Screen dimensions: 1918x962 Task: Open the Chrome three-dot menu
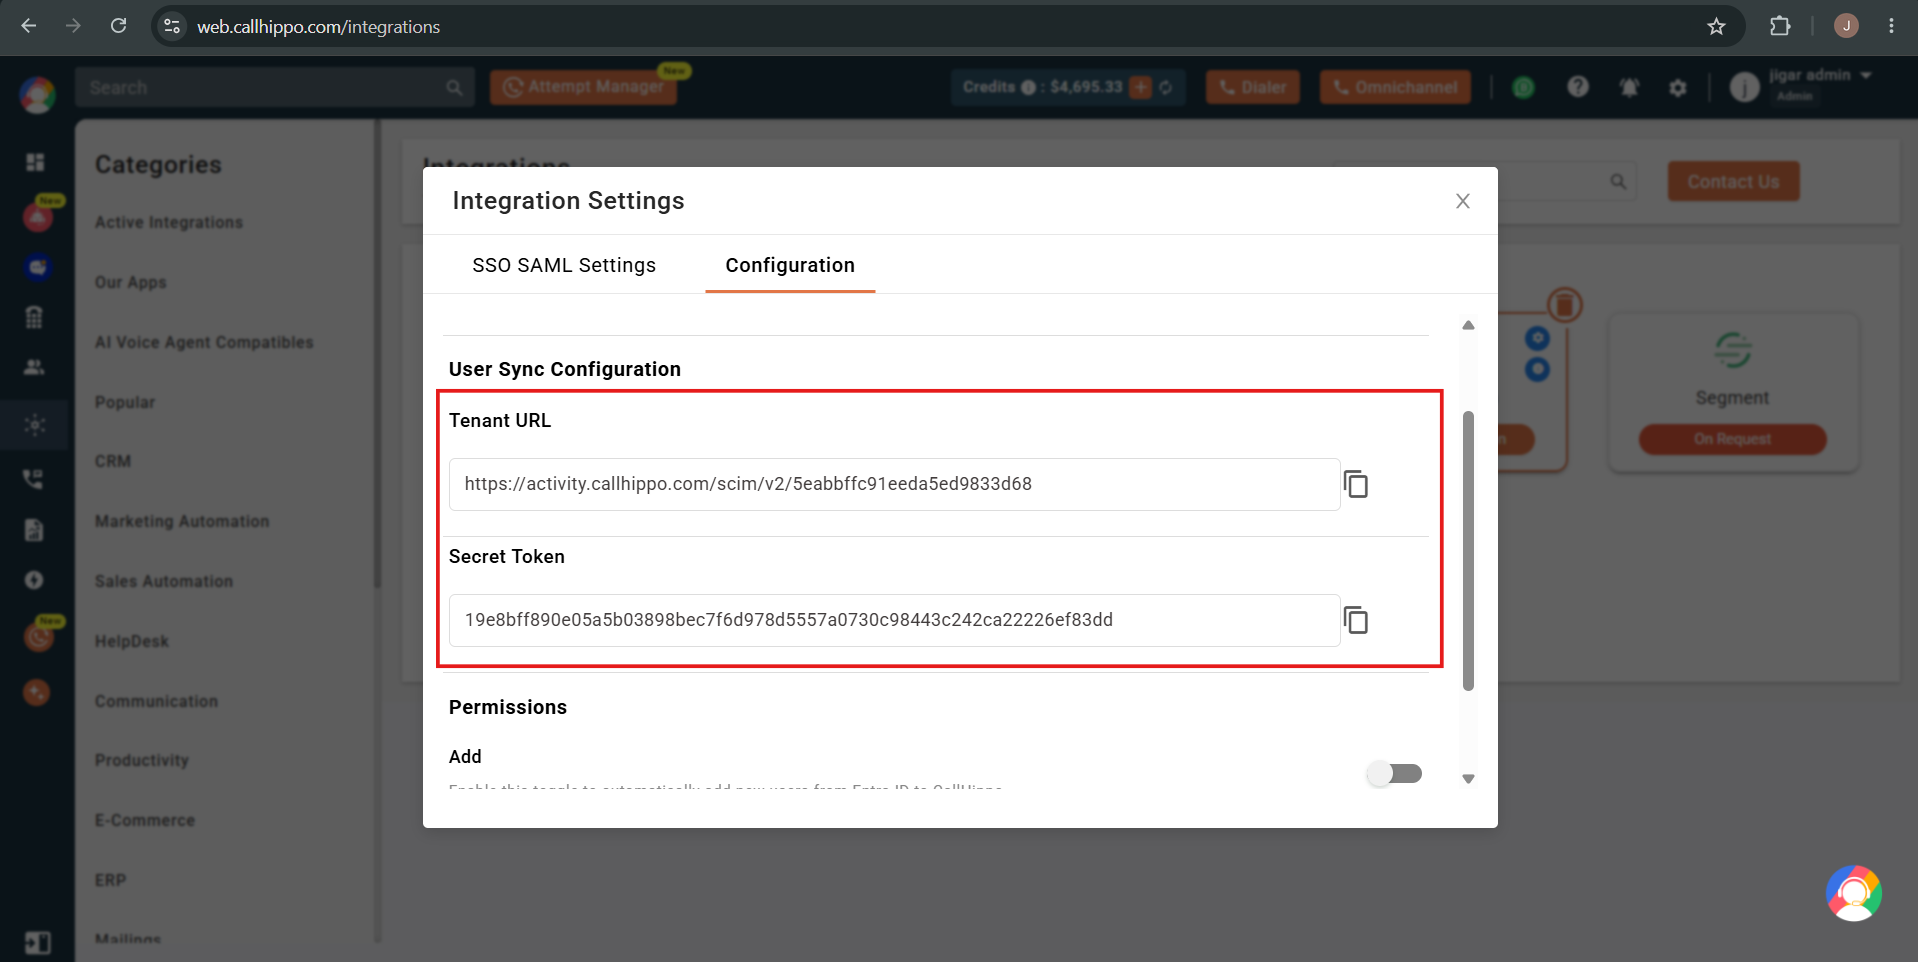coord(1891,26)
